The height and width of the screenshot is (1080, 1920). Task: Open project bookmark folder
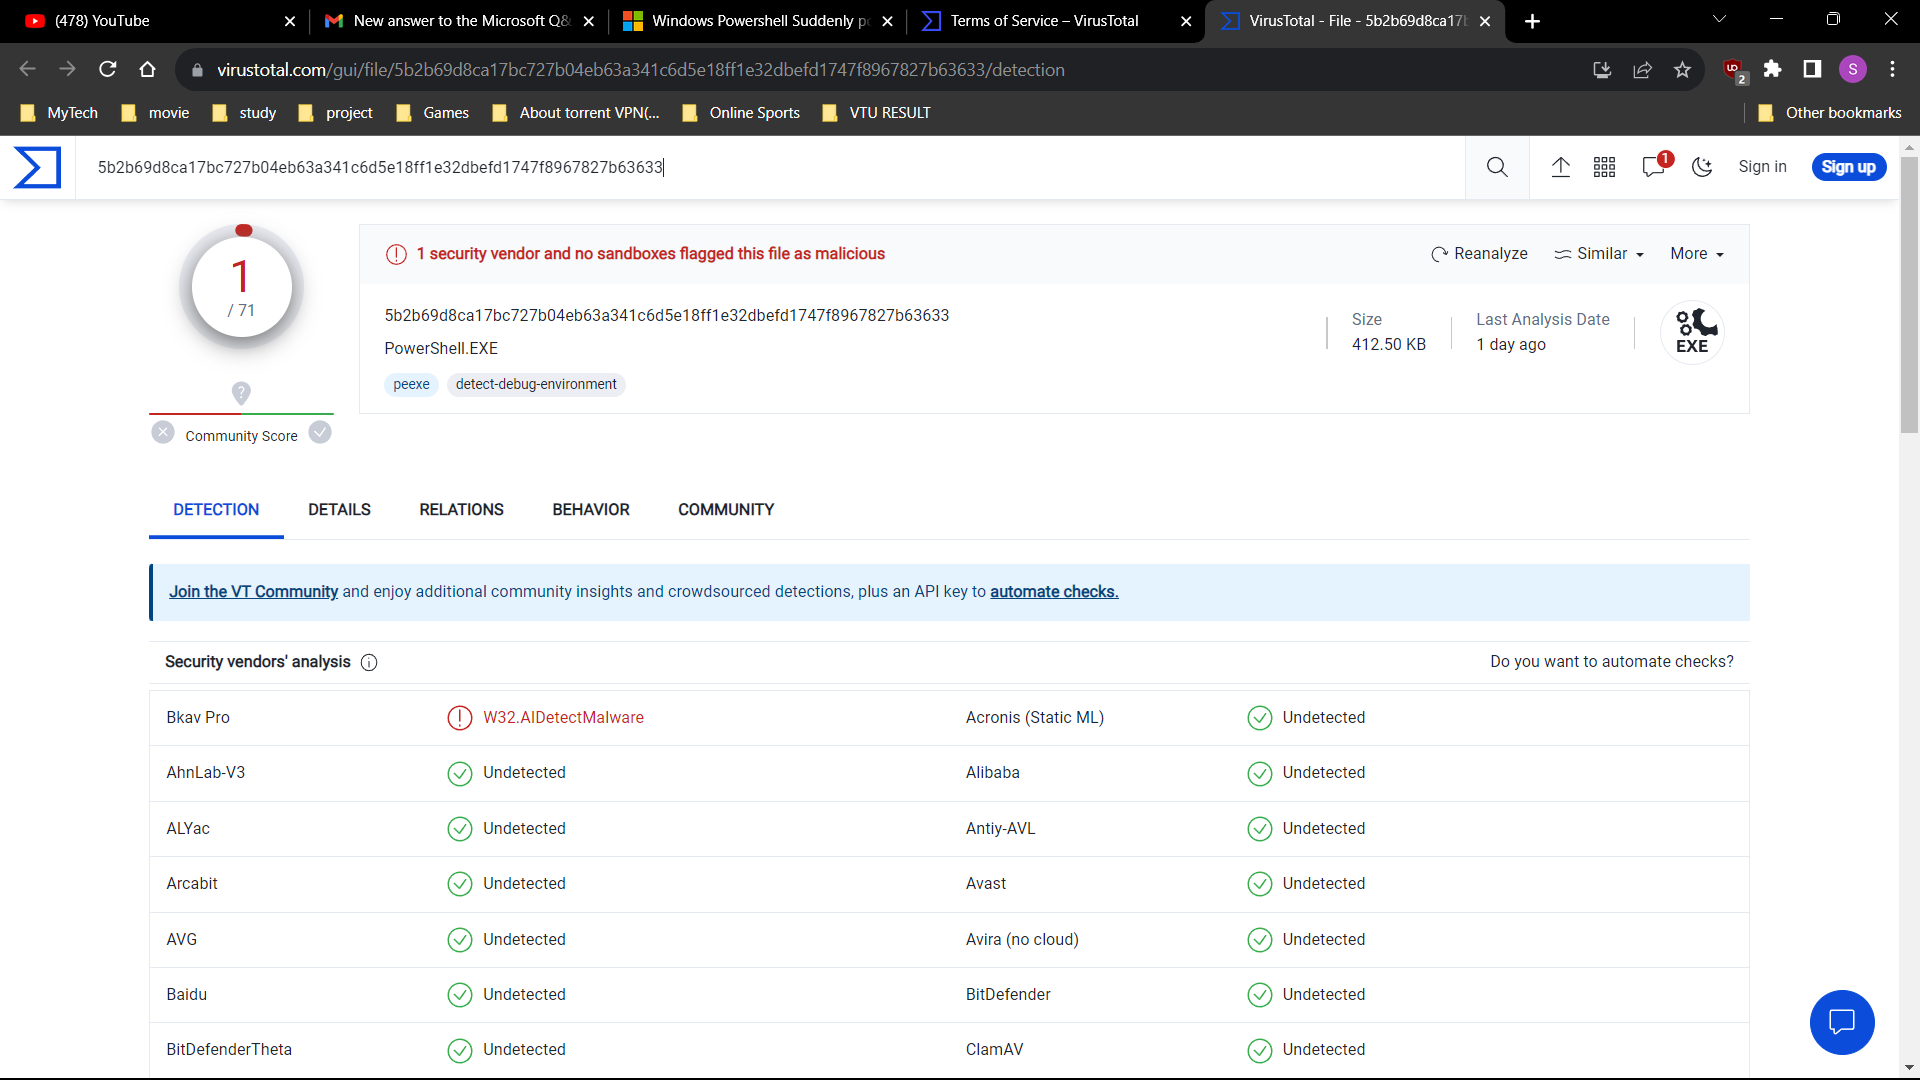pyautogui.click(x=335, y=113)
